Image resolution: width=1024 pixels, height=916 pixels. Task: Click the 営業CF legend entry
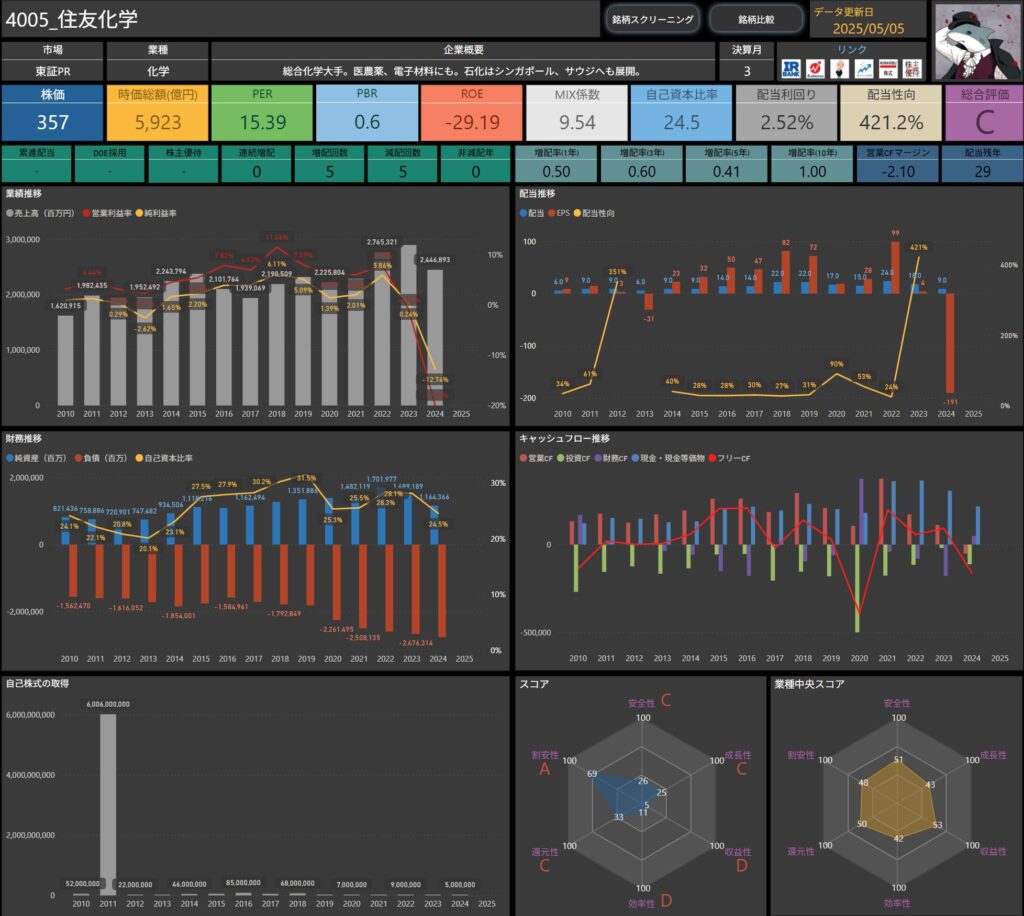[x=536, y=458]
